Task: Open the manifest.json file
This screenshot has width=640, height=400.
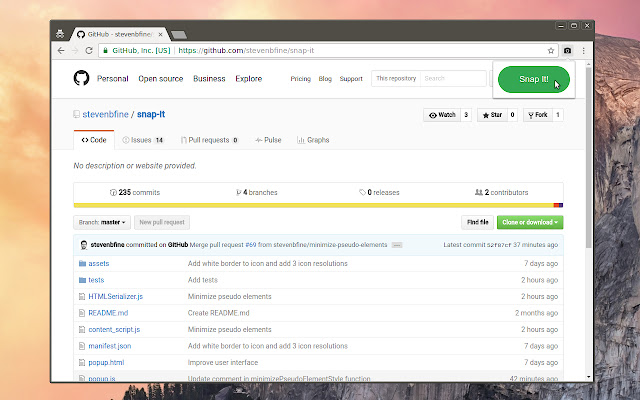Action: click(110, 346)
